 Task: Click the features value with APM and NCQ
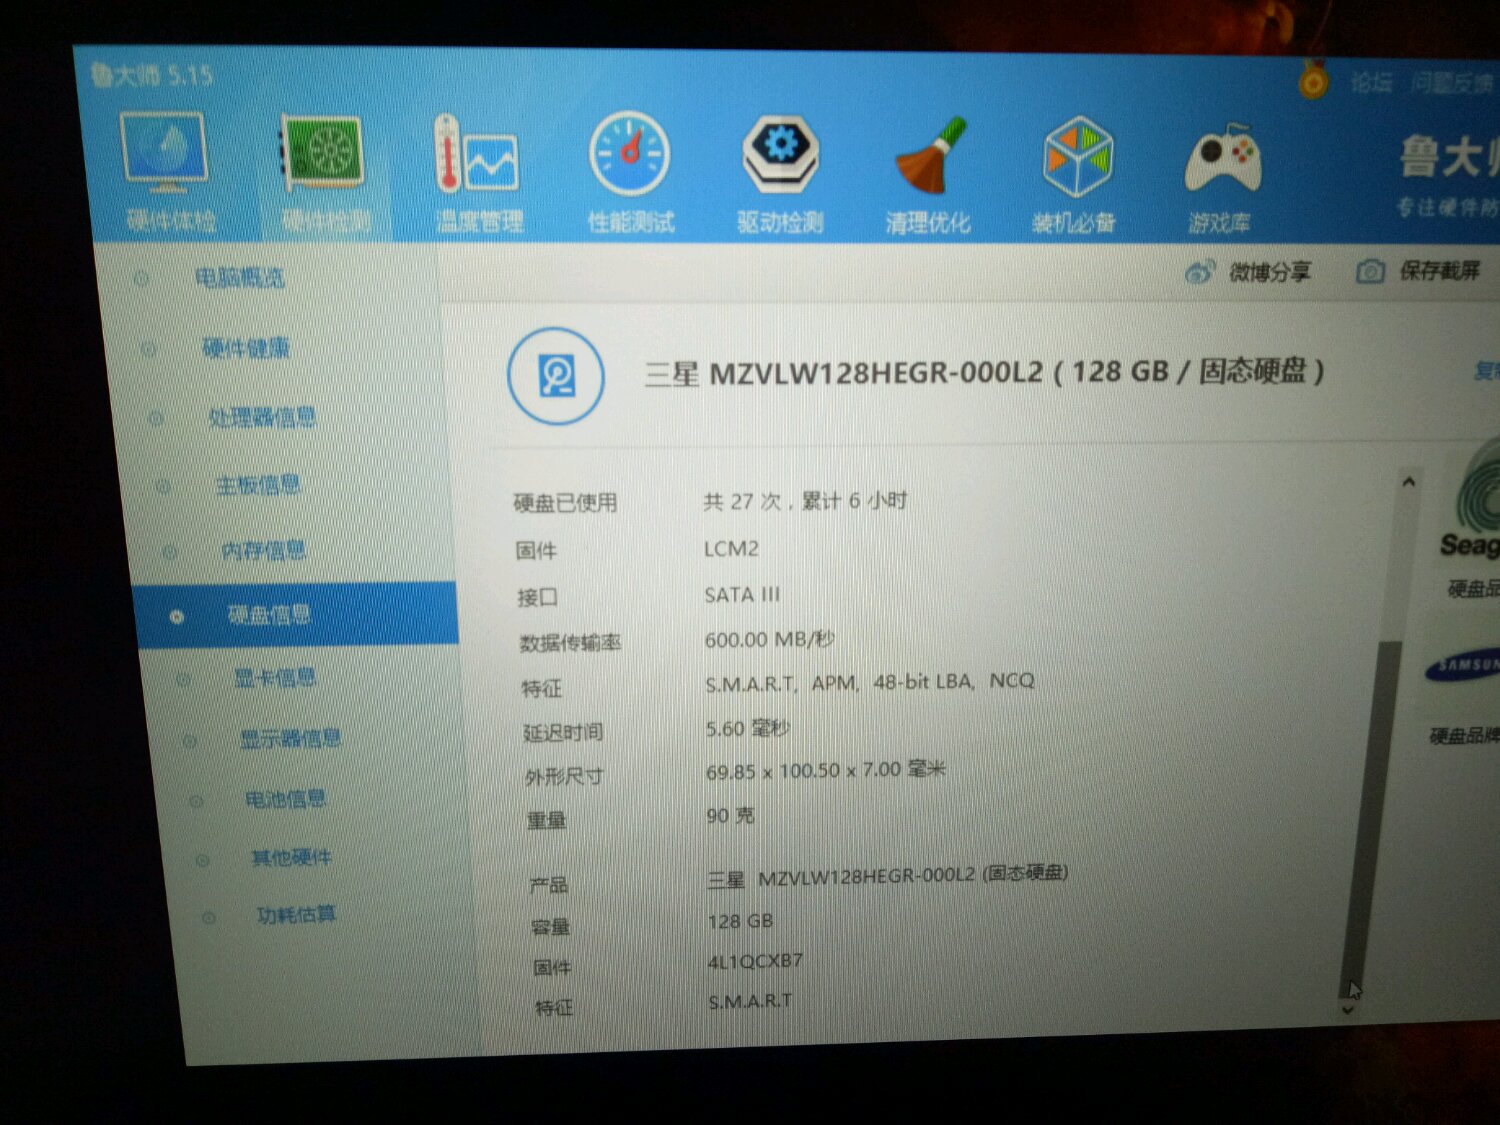tap(870, 682)
